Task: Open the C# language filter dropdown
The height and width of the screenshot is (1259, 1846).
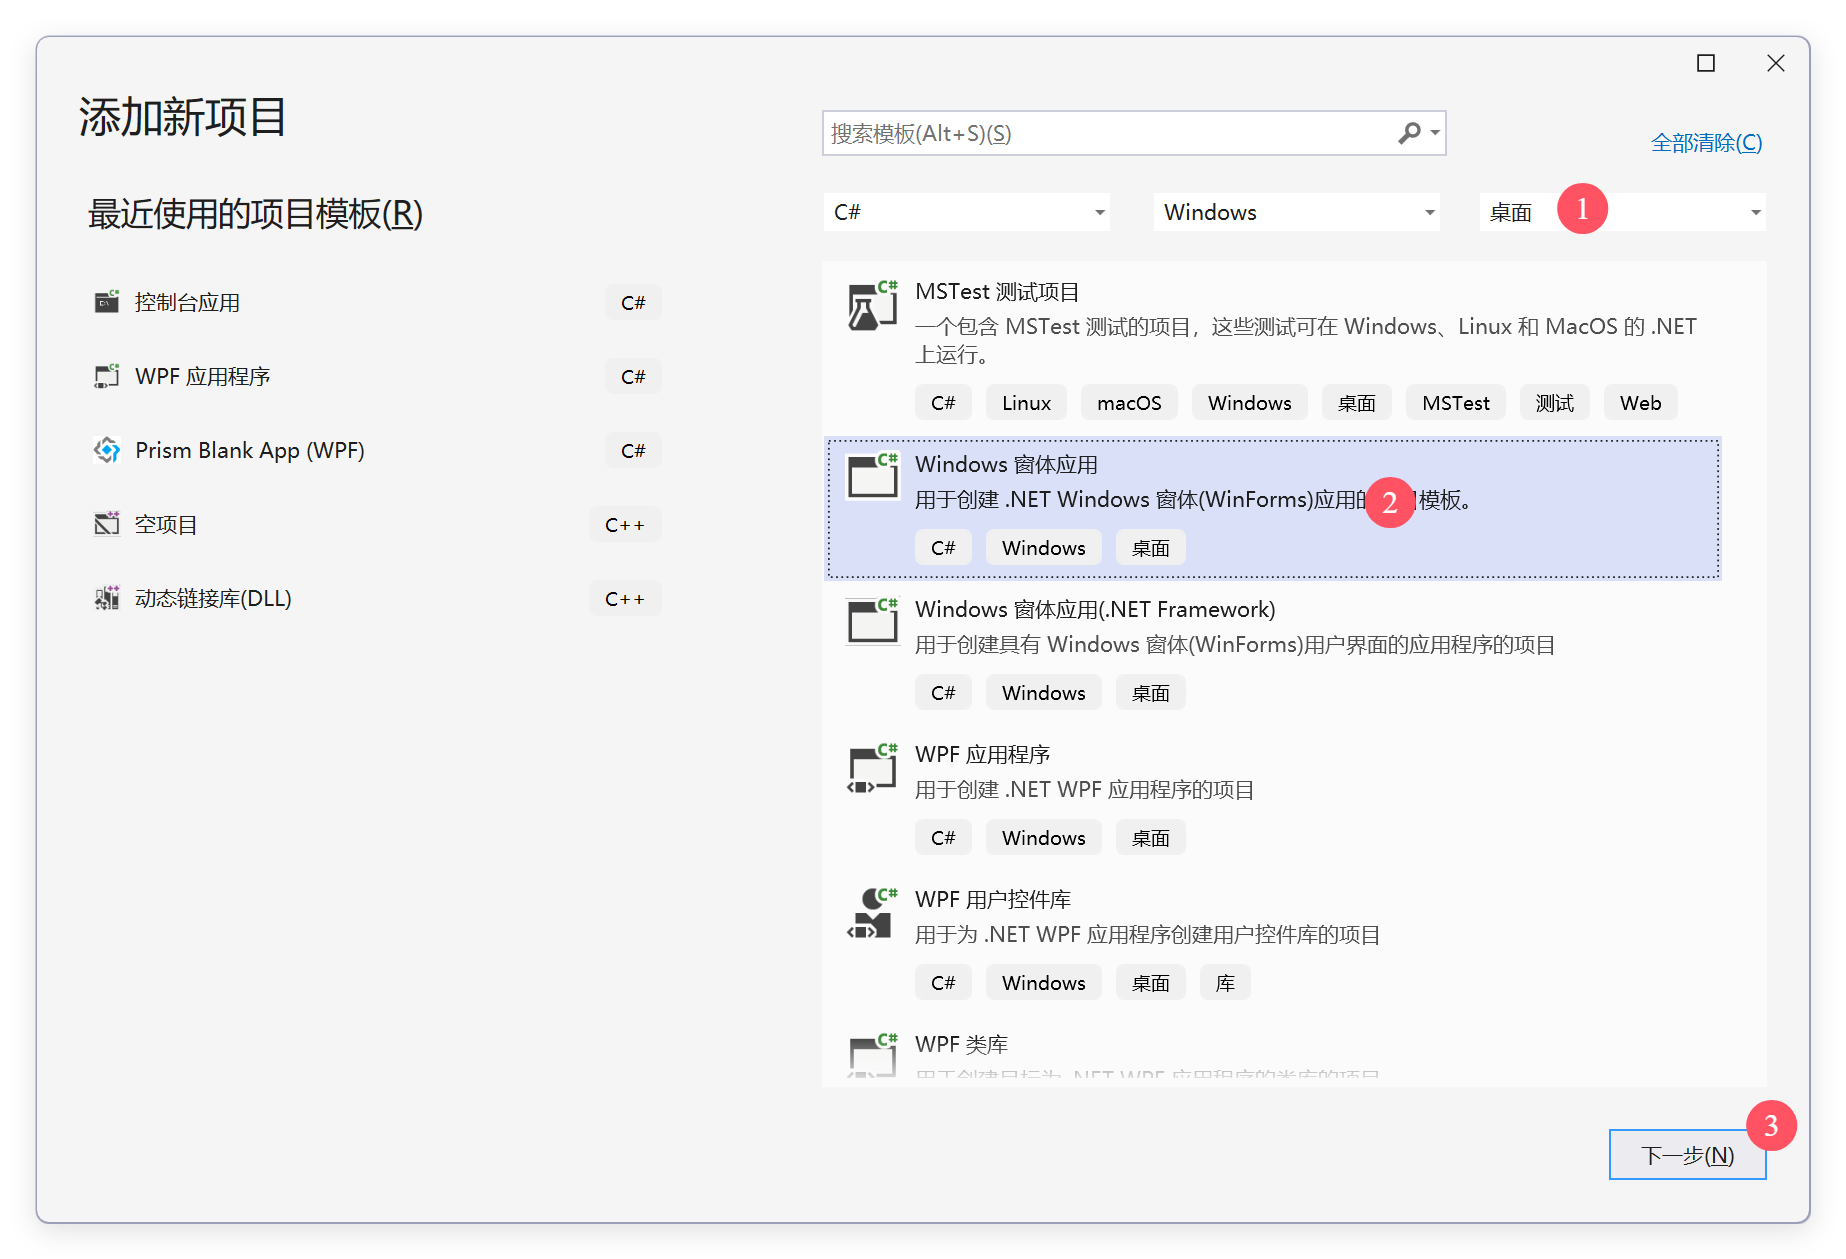Action: pos(967,212)
